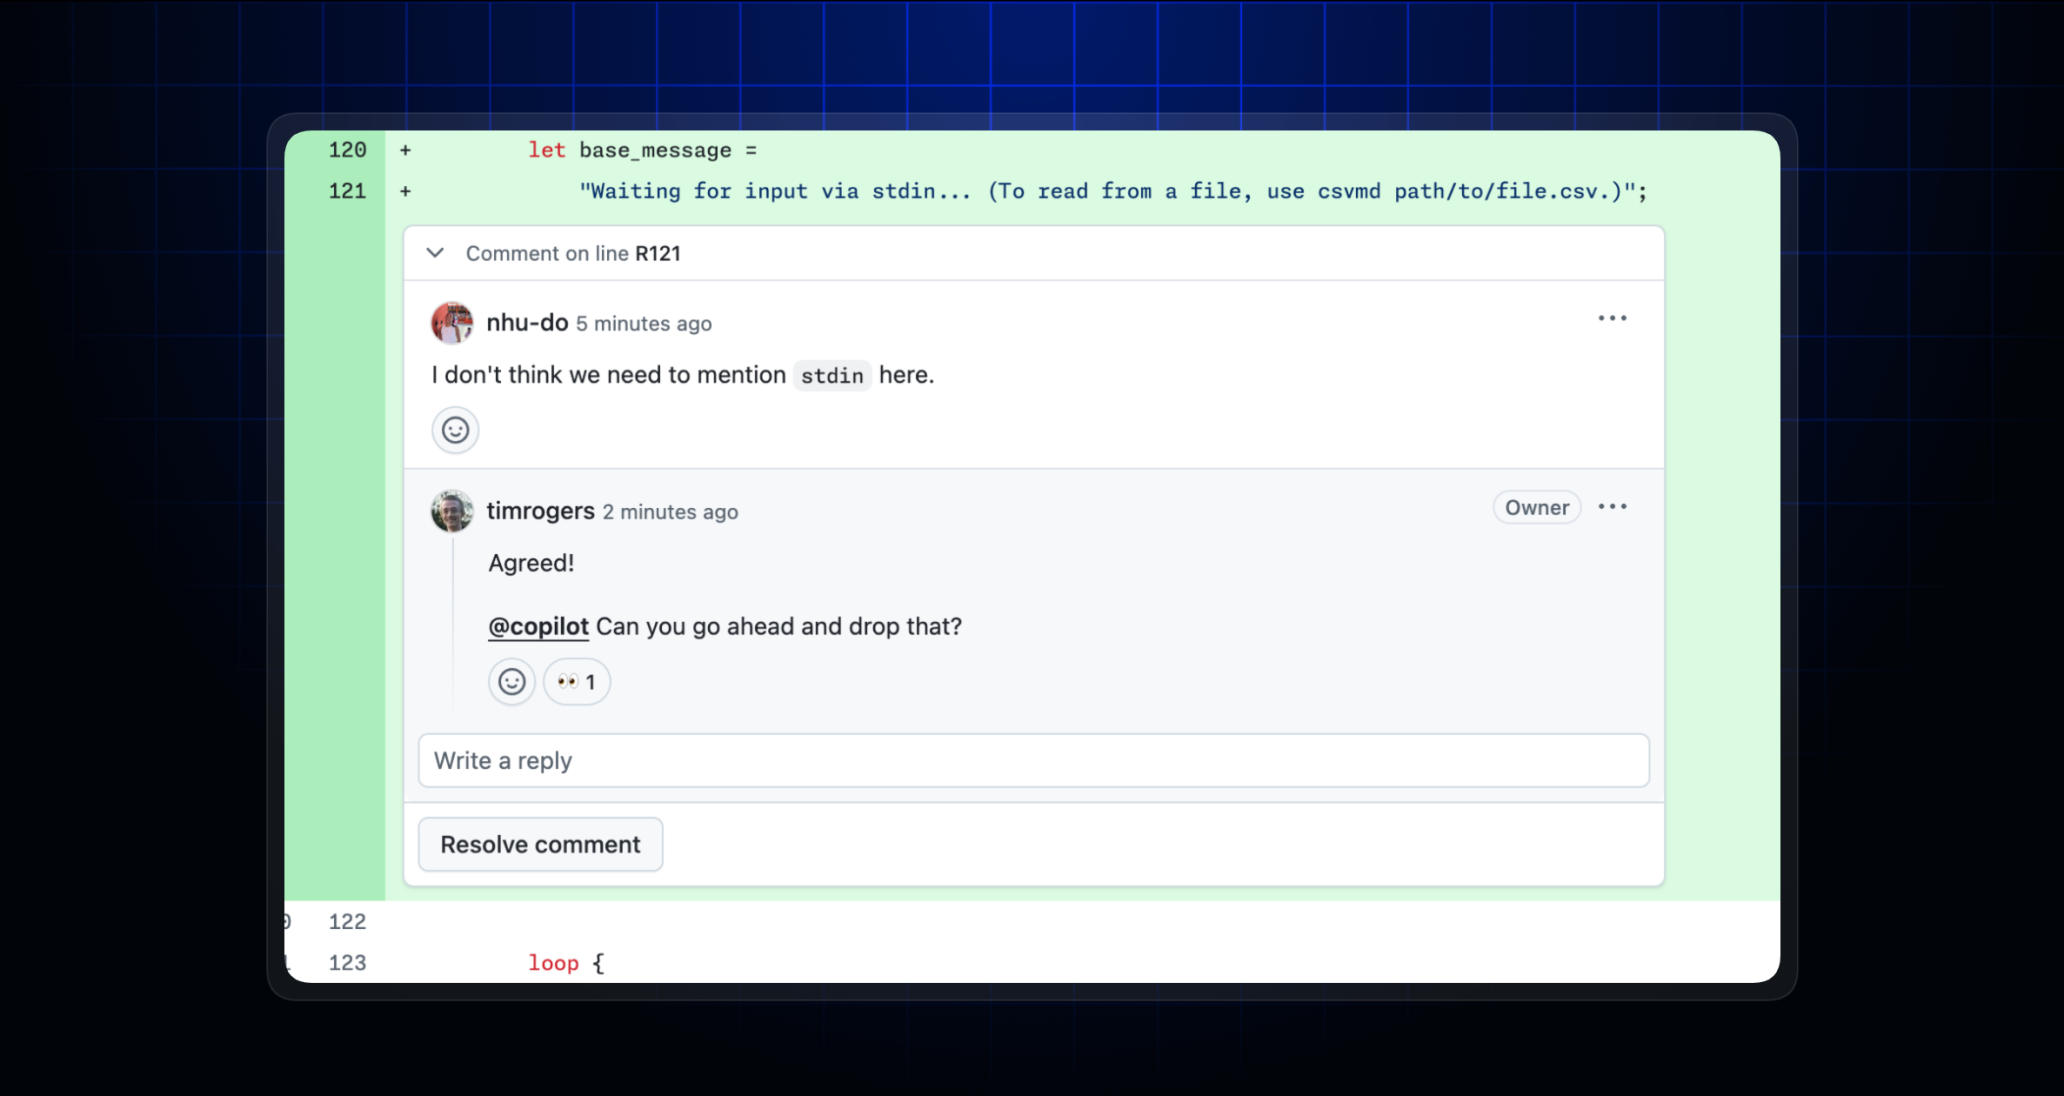Select line number 123 in the diff
Screen dimensions: 2064x1096
pyautogui.click(x=347, y=963)
